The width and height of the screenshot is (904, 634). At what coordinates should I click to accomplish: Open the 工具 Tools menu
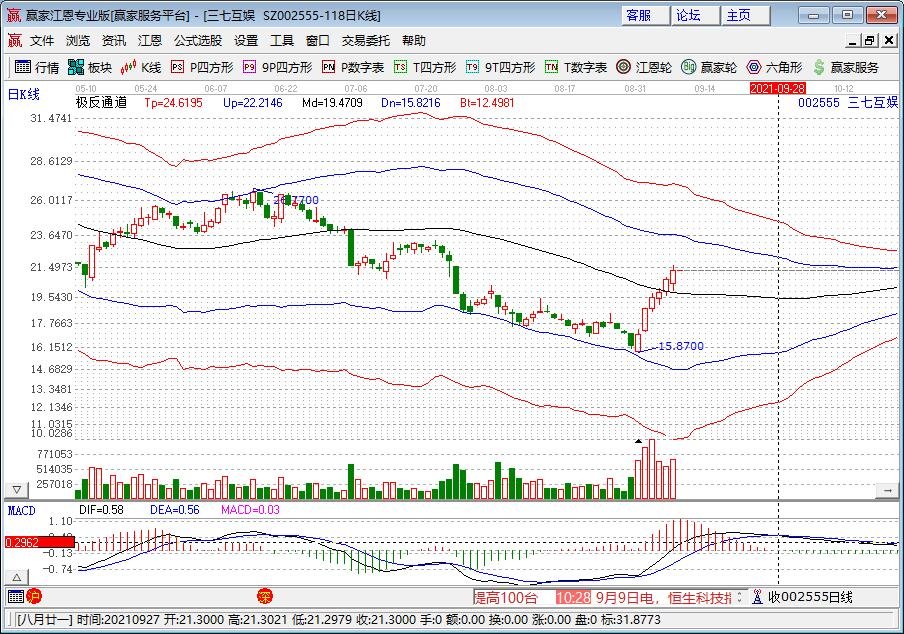point(281,40)
